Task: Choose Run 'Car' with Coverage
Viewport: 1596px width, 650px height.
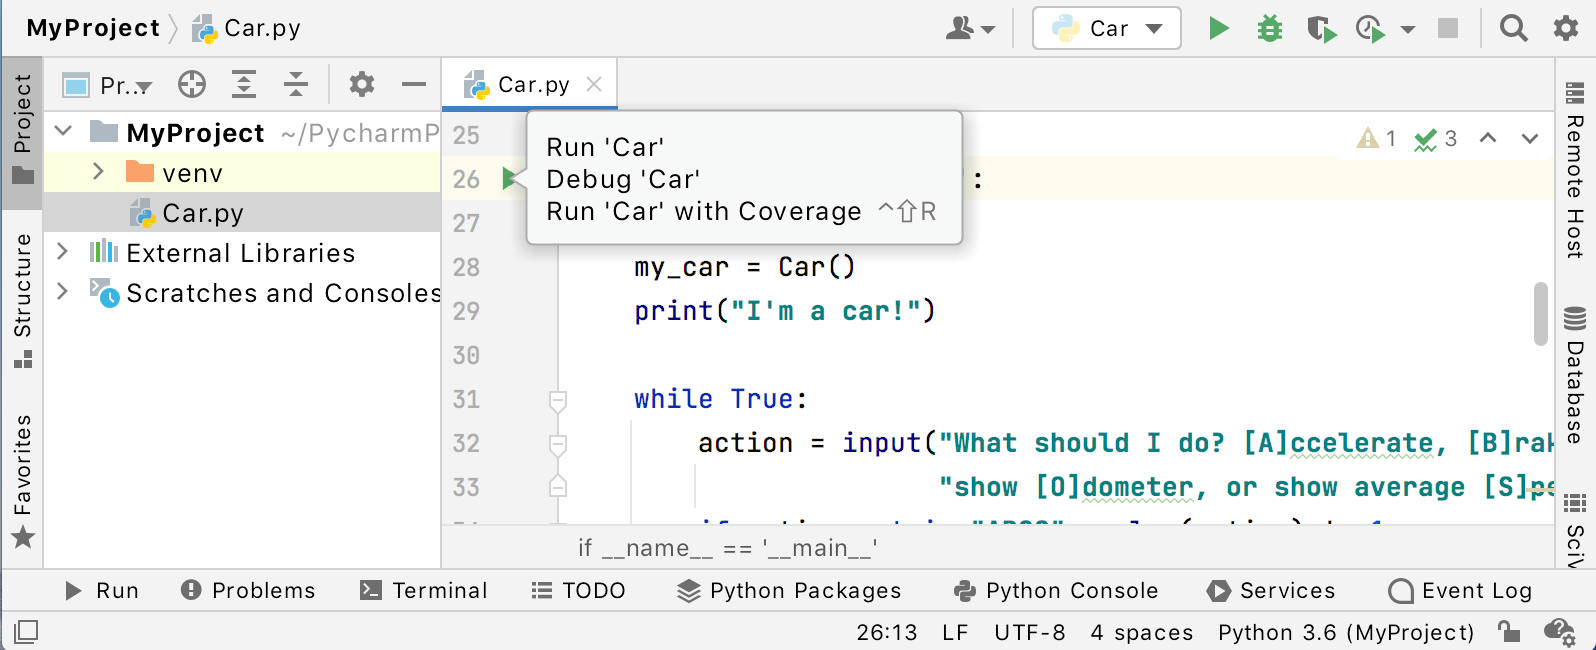Action: pos(703,211)
